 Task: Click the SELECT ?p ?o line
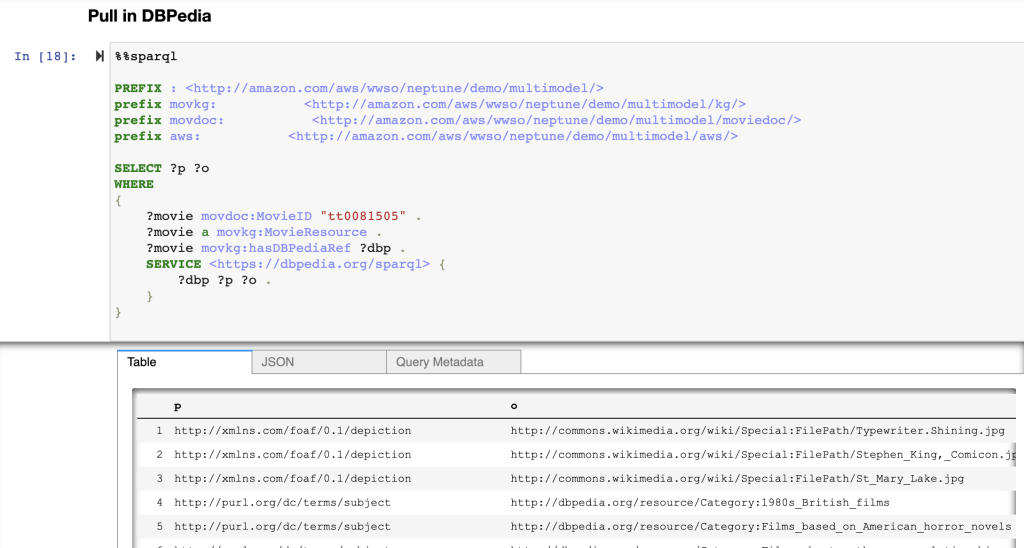tap(162, 168)
